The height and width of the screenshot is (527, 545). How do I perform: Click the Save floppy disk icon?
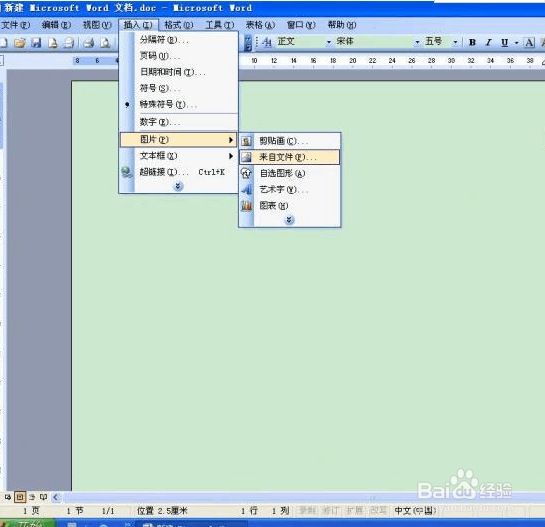pos(36,43)
